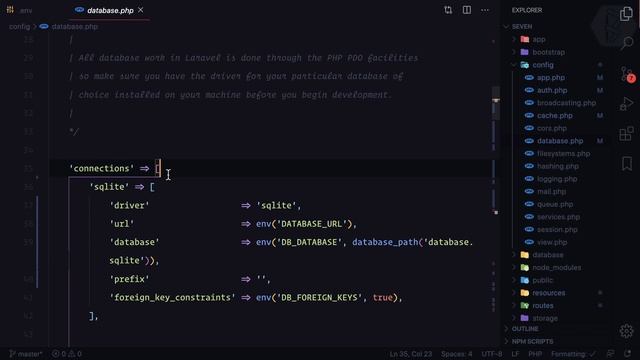Viewport: 640px width, 360px height.
Task: Click the UTF-8 encoding selector
Action: 491,354
